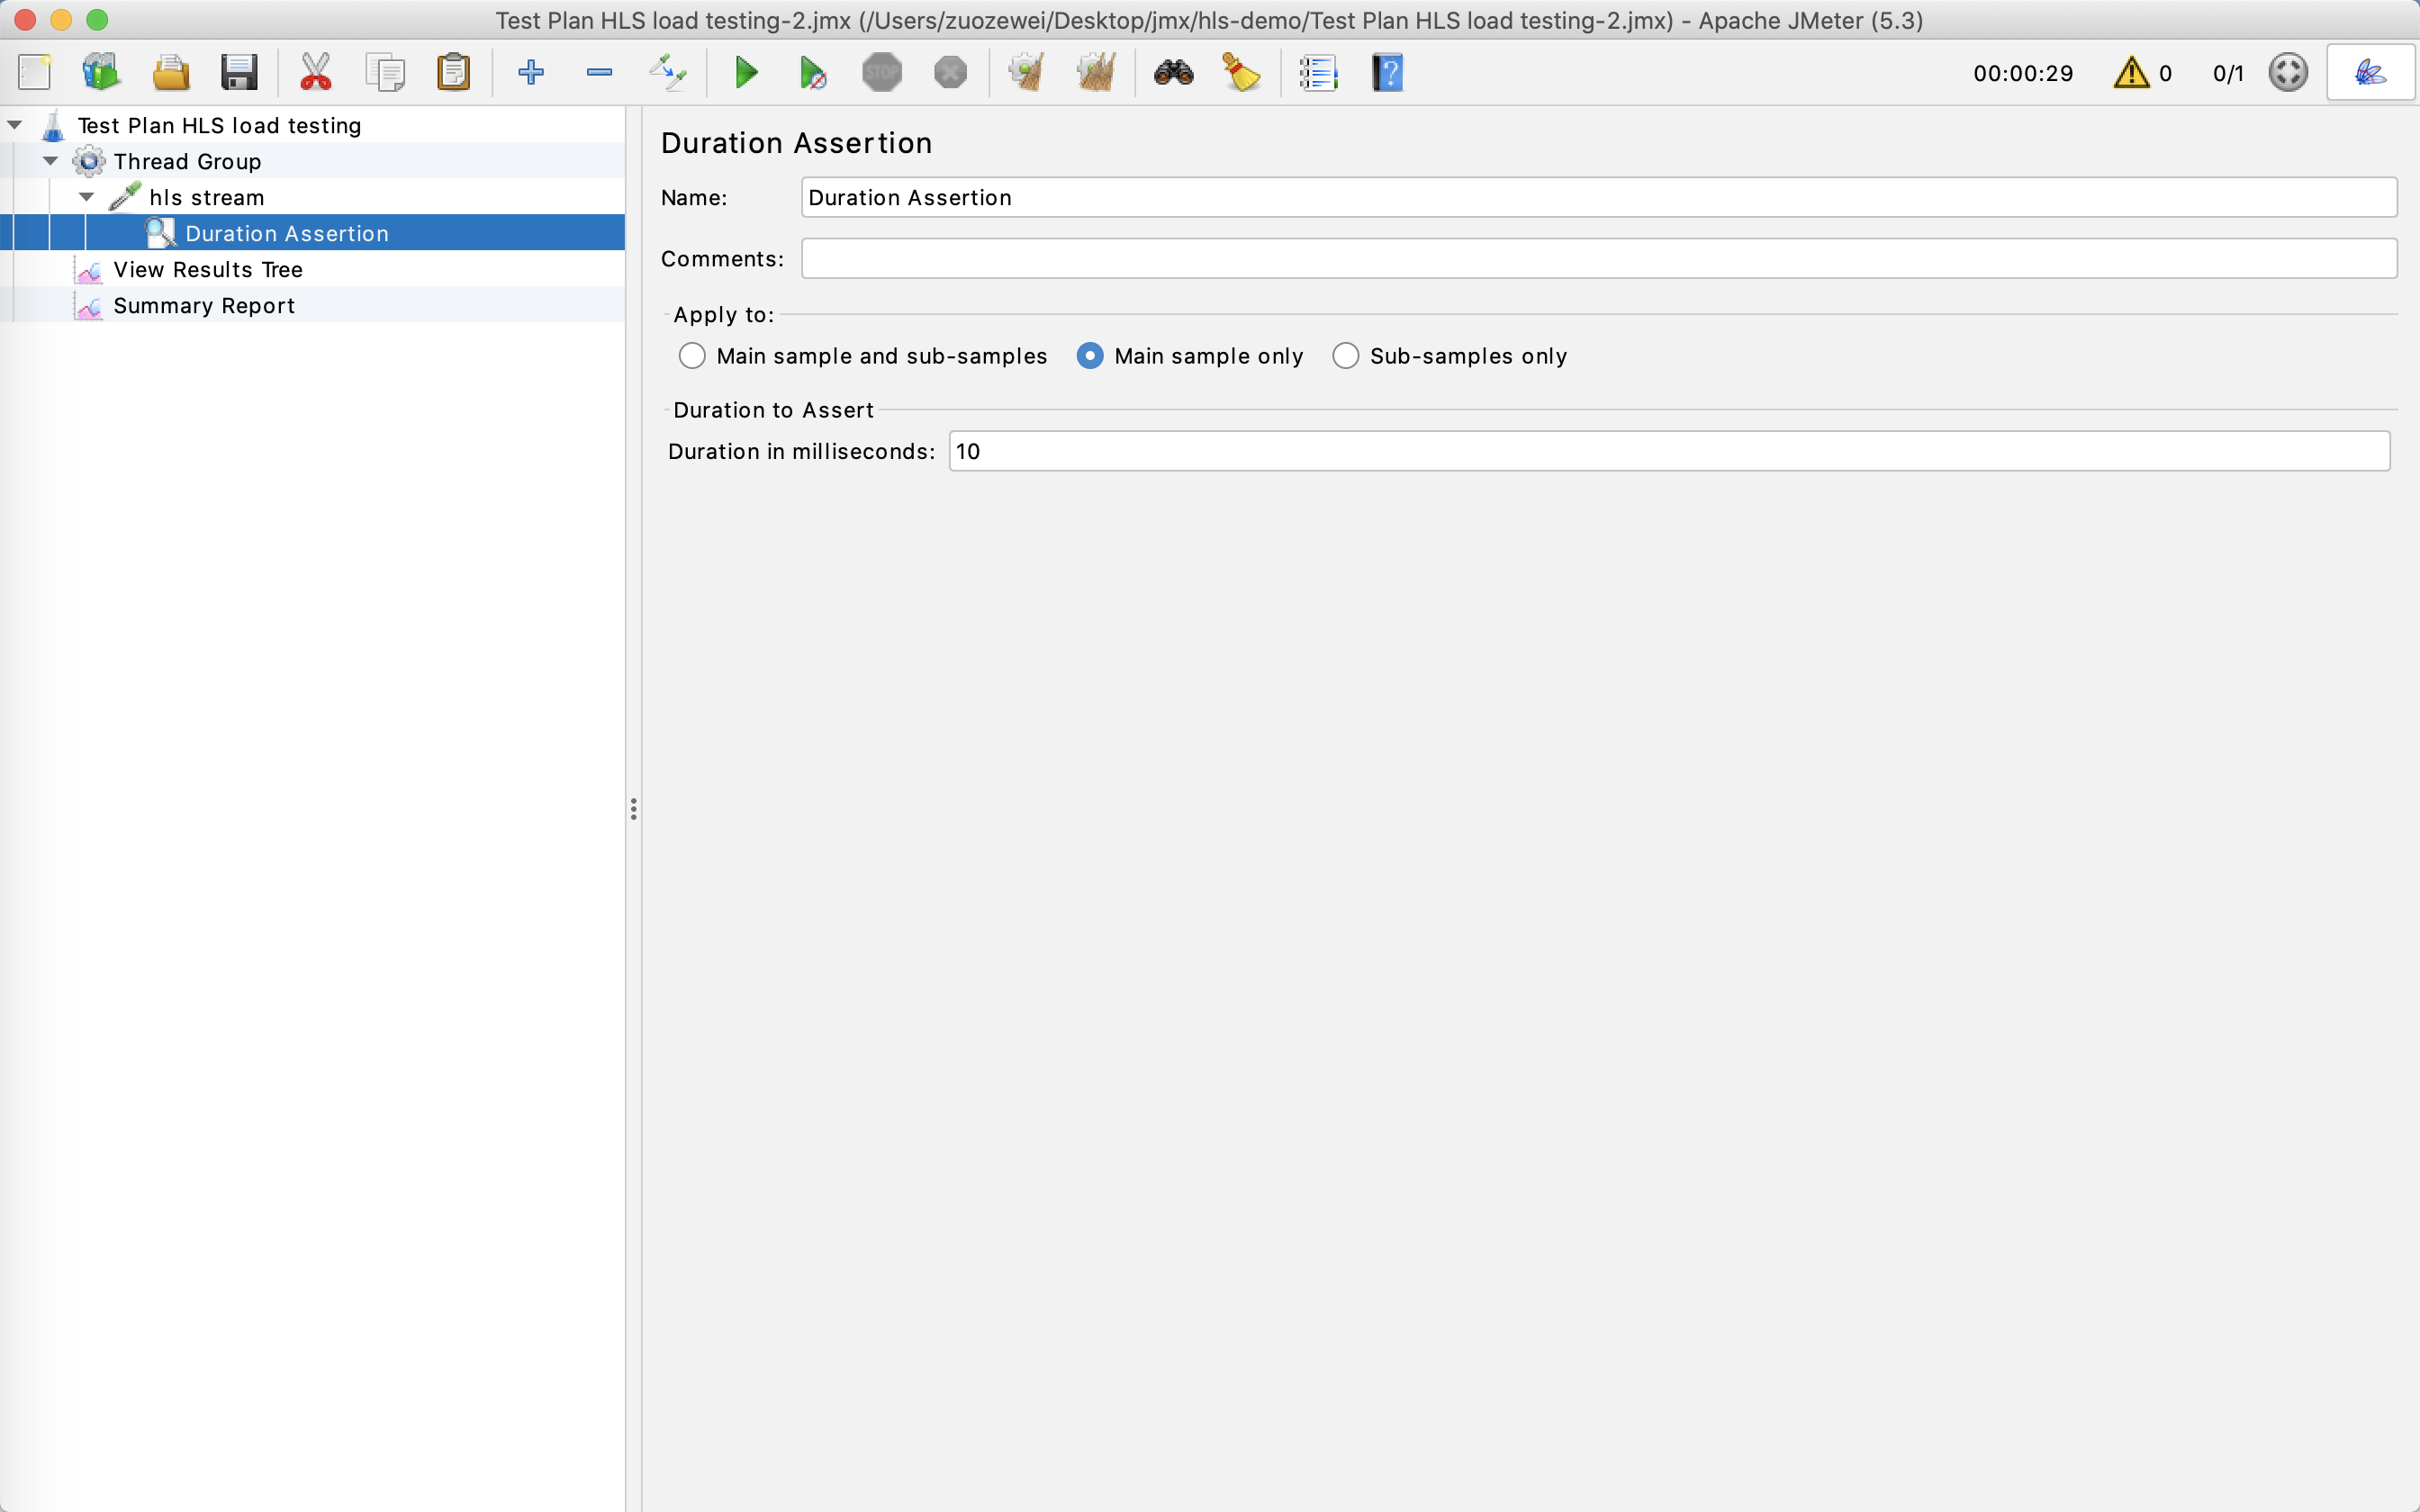
Task: Click the Clear All brooms icon
Action: tap(1096, 73)
